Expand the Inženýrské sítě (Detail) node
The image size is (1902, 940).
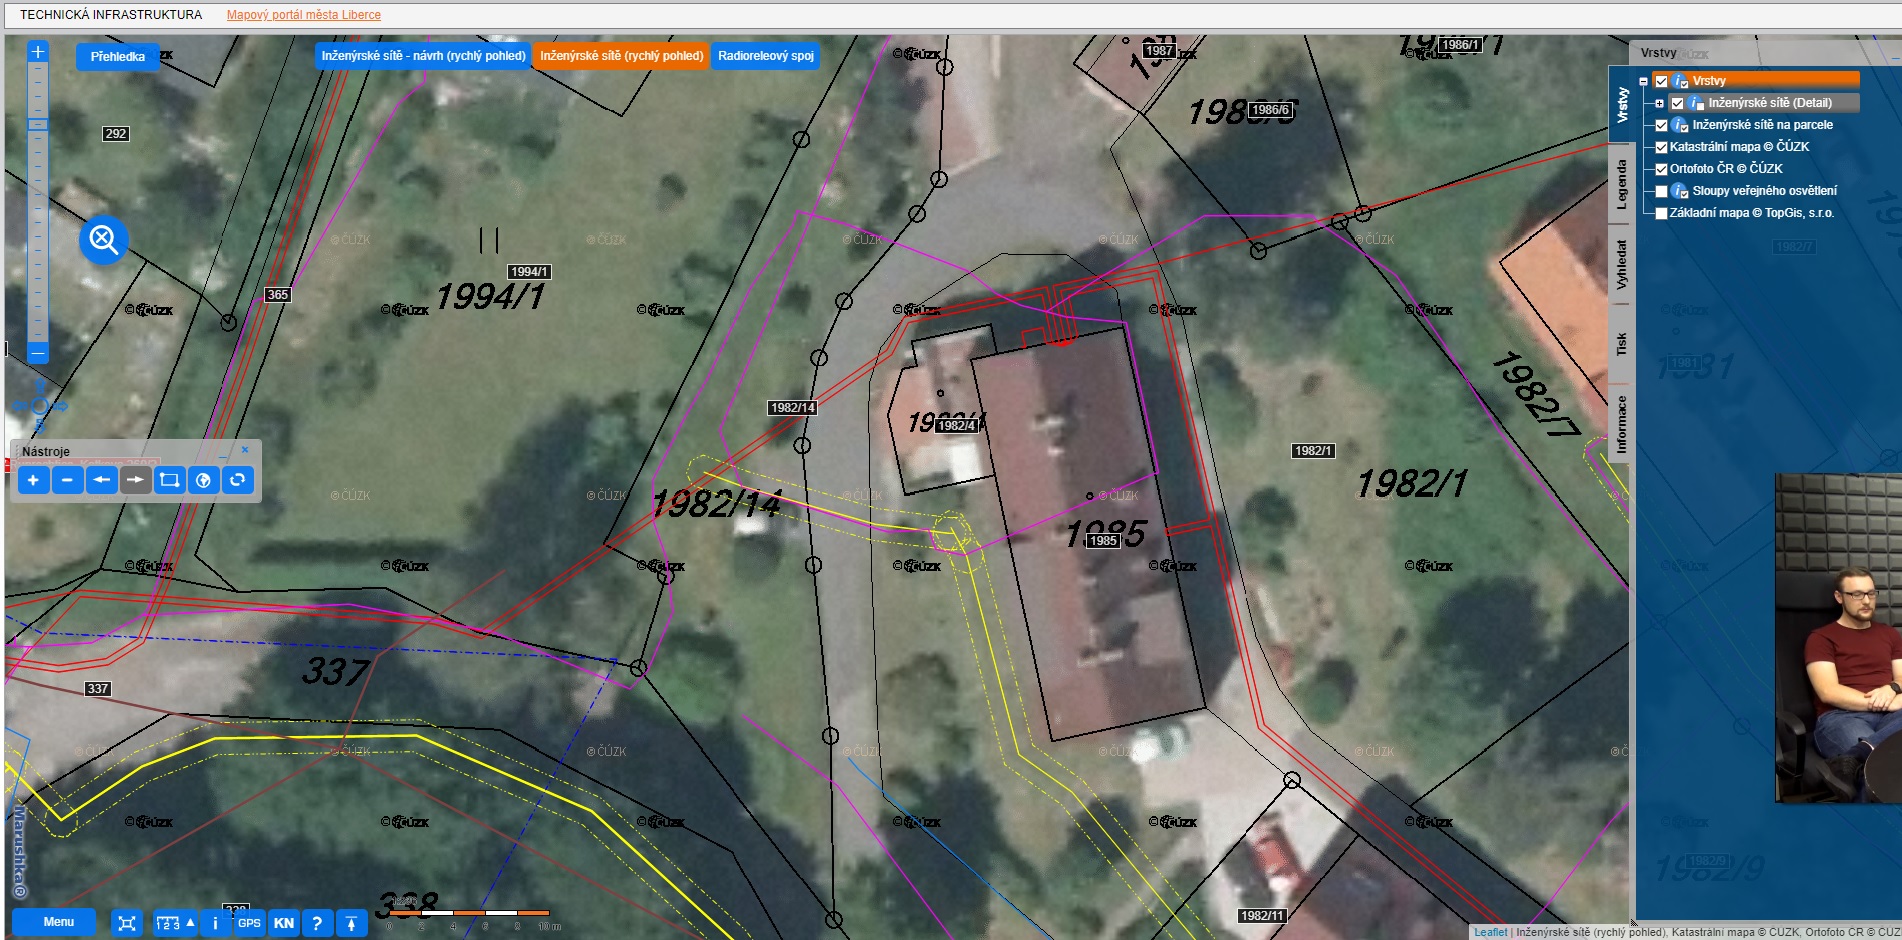(x=1659, y=104)
